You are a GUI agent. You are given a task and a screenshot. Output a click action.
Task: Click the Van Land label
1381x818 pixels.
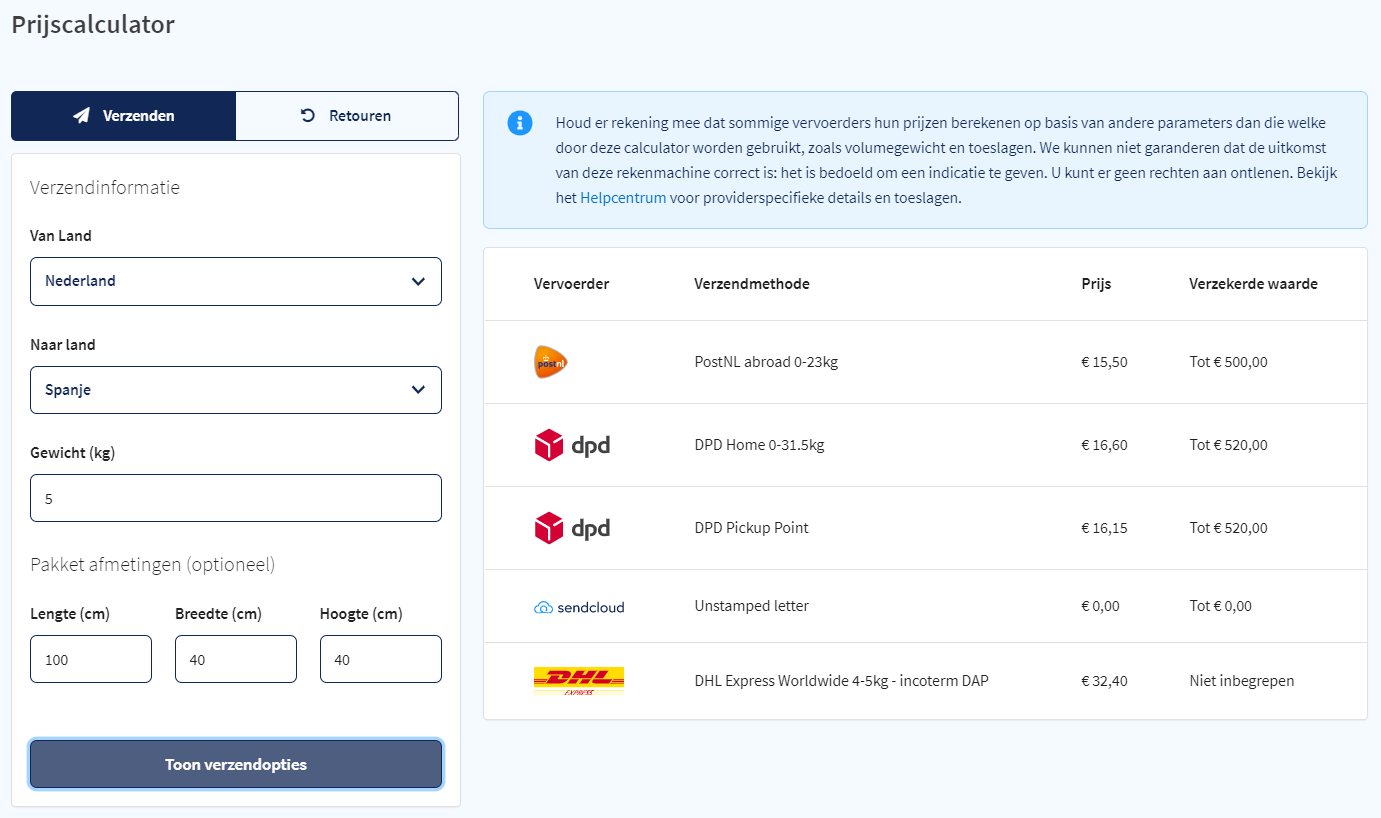[x=61, y=236]
